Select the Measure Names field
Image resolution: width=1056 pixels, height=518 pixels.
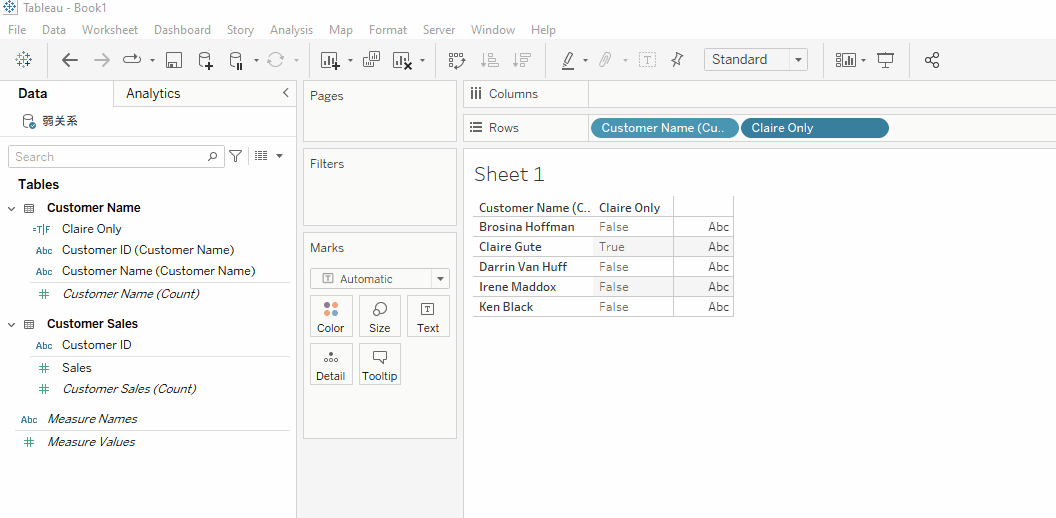(x=92, y=419)
